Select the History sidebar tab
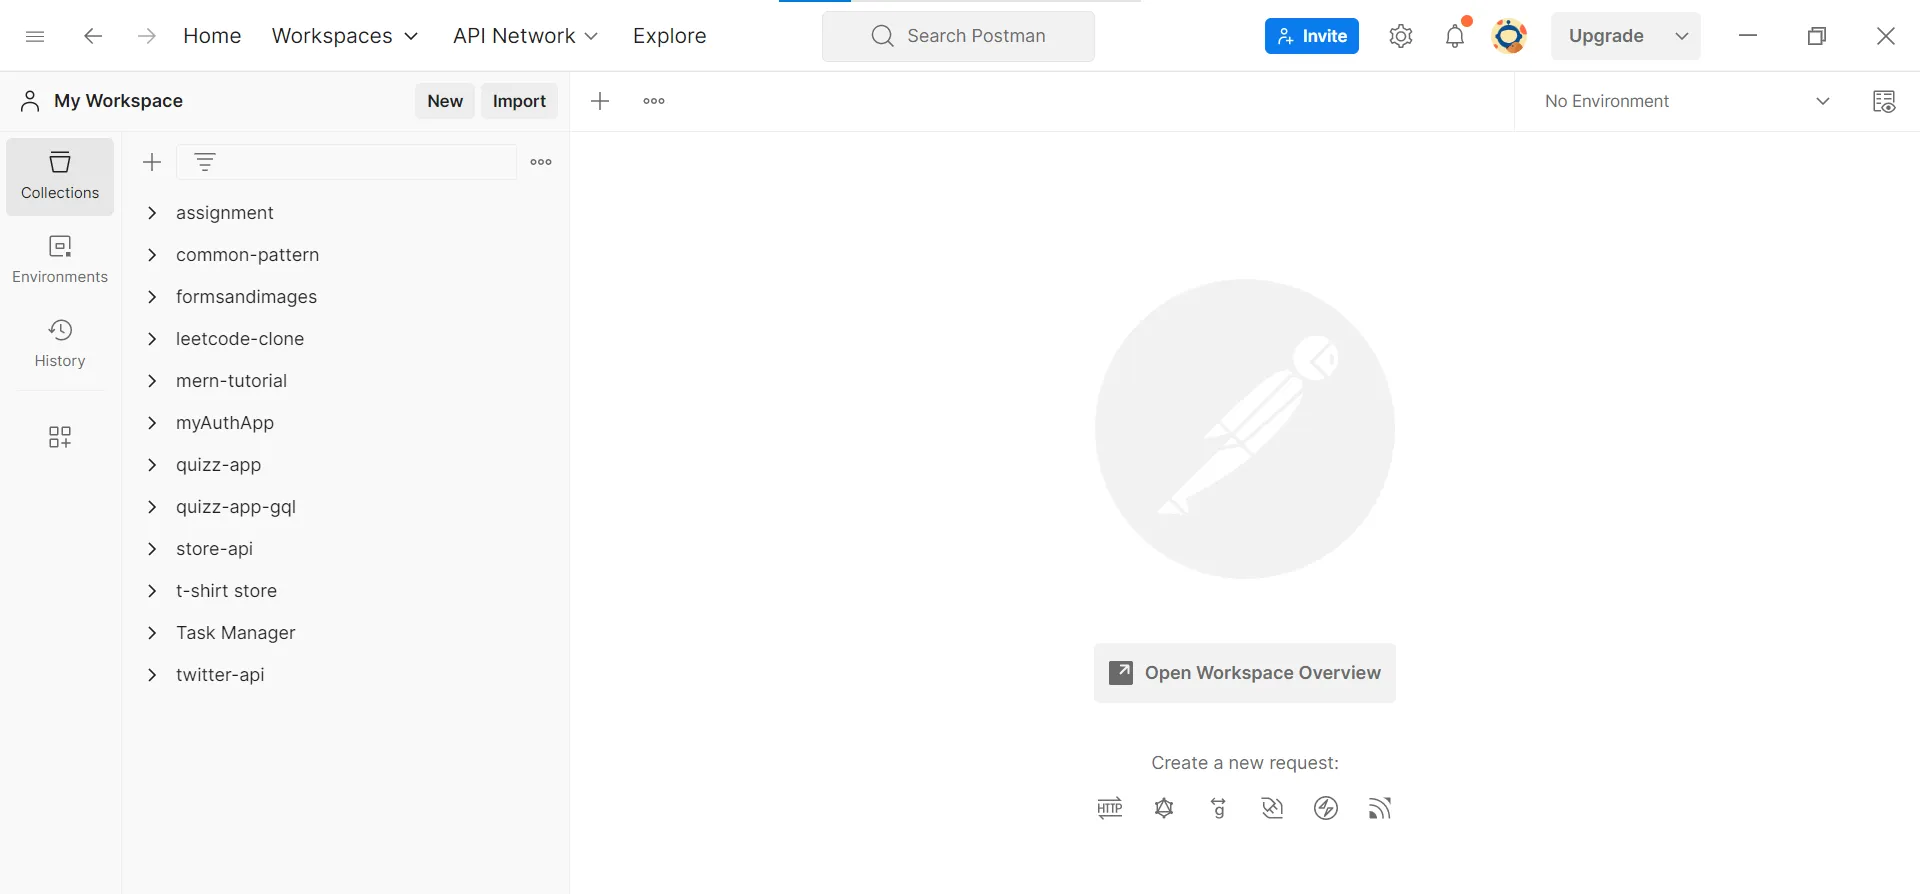Screen dimensions: 1920x894 pyautogui.click(x=60, y=344)
